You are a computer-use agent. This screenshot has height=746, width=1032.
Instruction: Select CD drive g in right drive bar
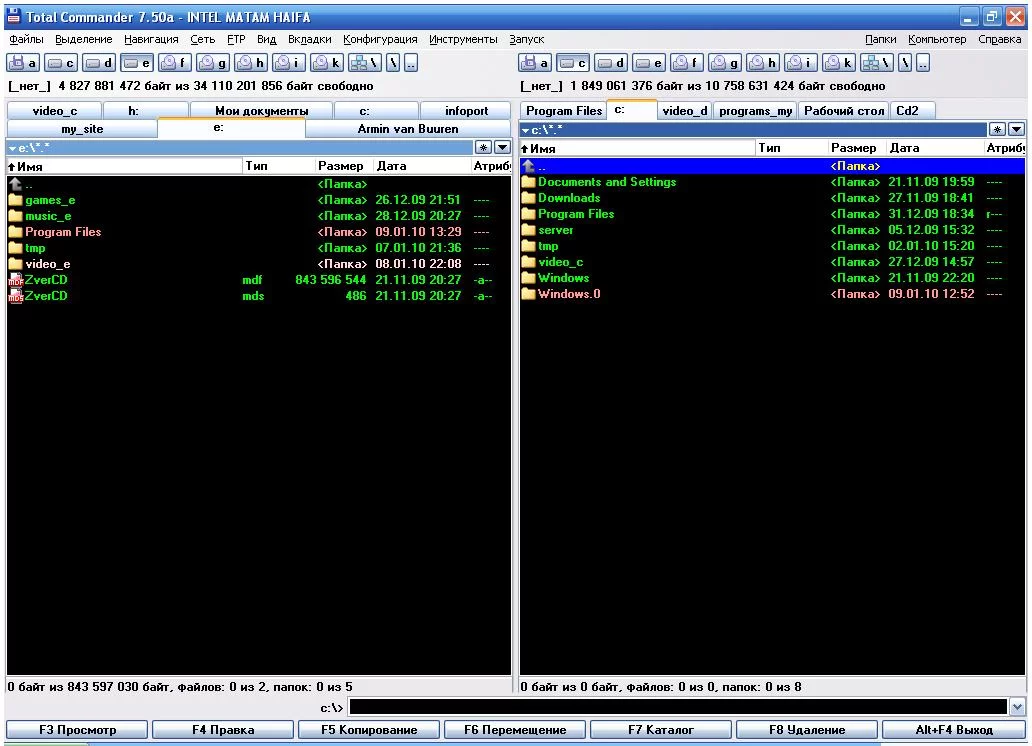[725, 63]
